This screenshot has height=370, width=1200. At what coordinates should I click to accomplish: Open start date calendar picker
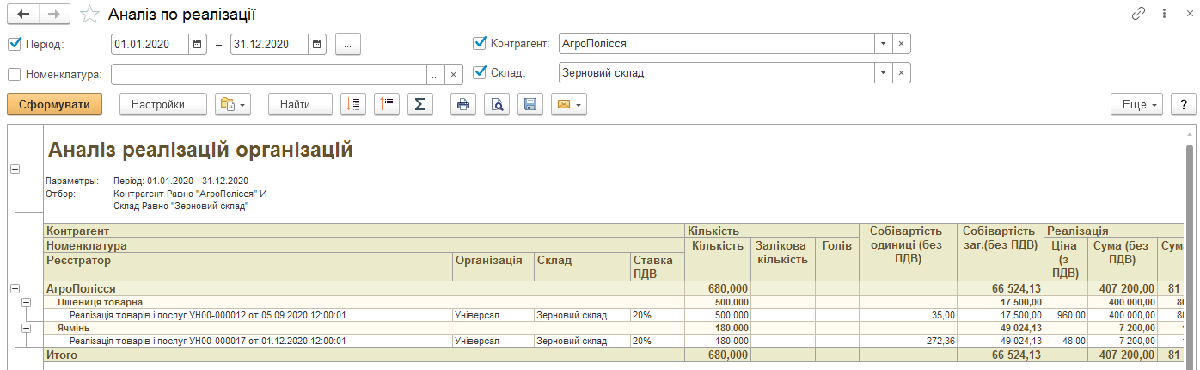pos(197,44)
